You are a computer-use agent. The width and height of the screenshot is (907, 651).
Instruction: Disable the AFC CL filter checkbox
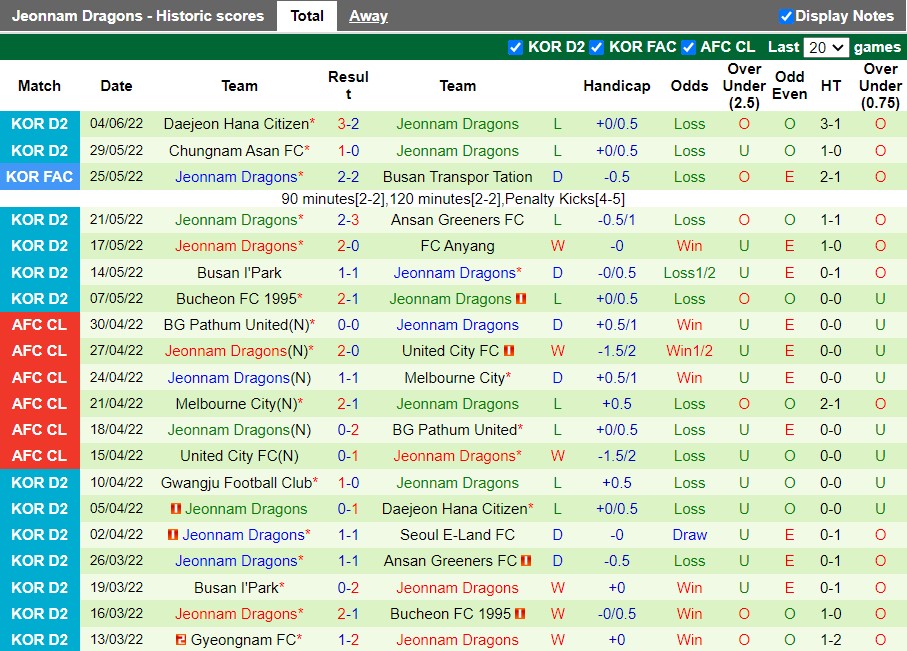(x=689, y=47)
